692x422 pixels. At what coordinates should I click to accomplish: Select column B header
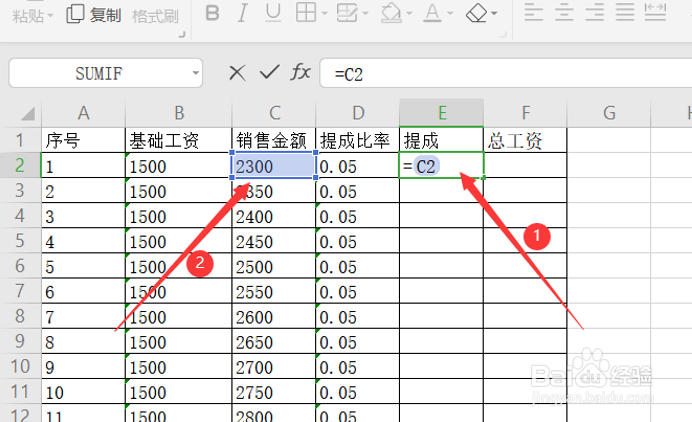179,113
